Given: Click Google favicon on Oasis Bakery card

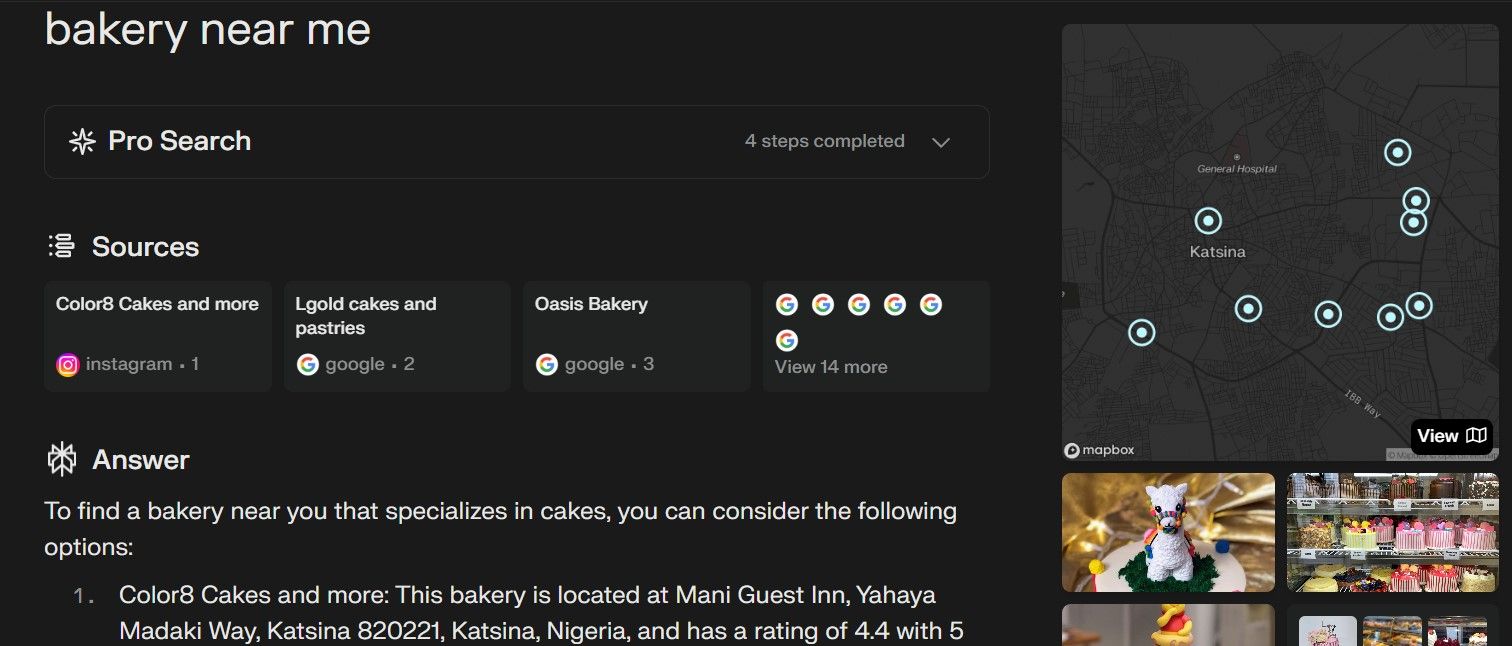Looking at the screenshot, I should [x=546, y=364].
